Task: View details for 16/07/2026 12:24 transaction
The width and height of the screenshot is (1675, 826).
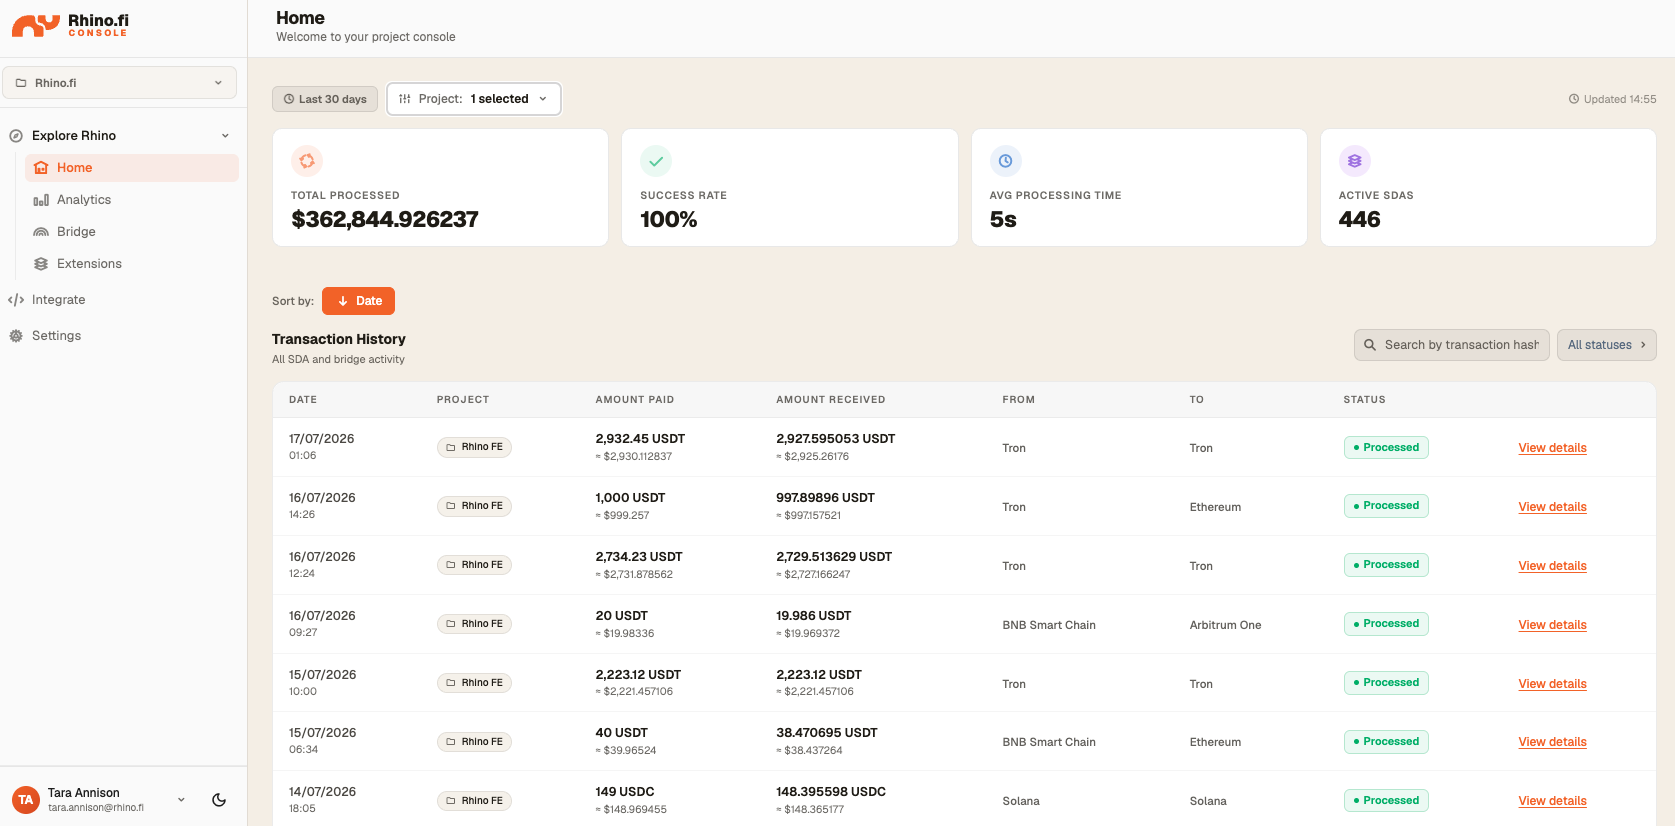Action: 1552,566
